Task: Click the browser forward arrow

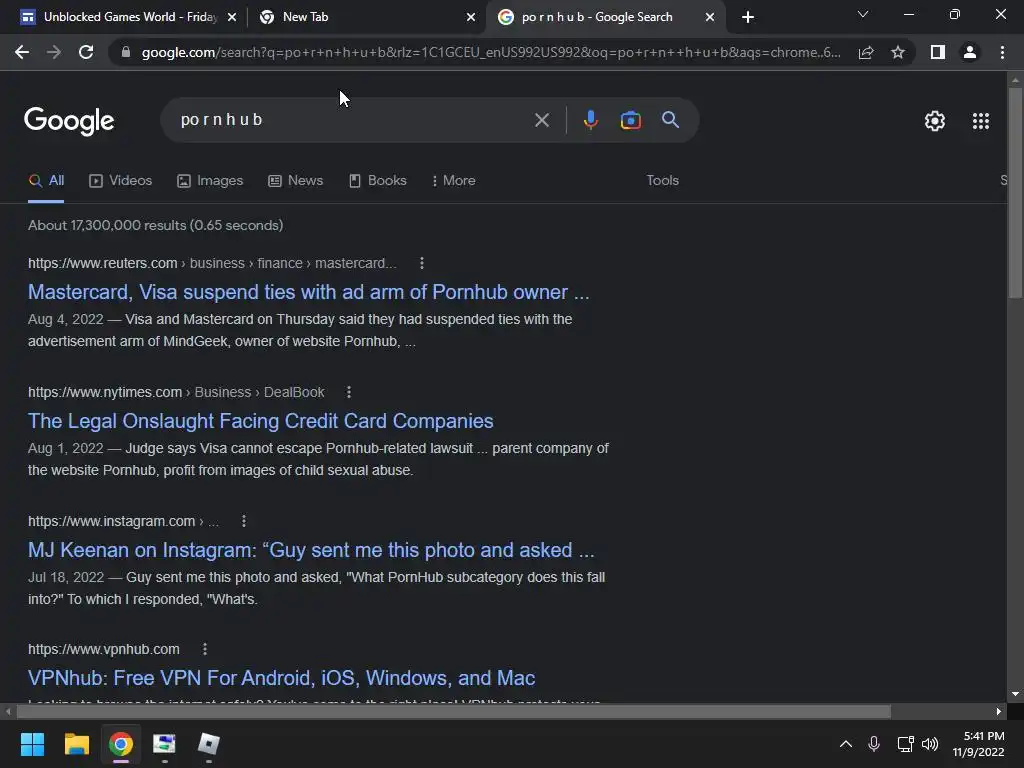Action: pyautogui.click(x=54, y=52)
